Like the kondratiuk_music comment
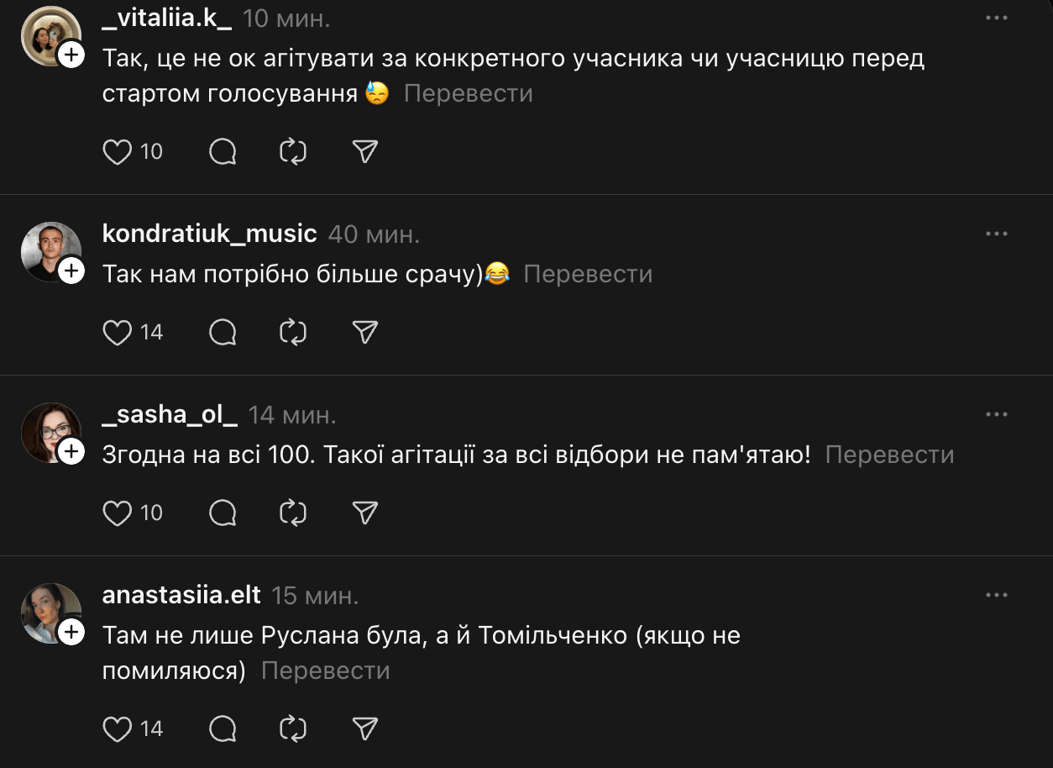 [118, 332]
